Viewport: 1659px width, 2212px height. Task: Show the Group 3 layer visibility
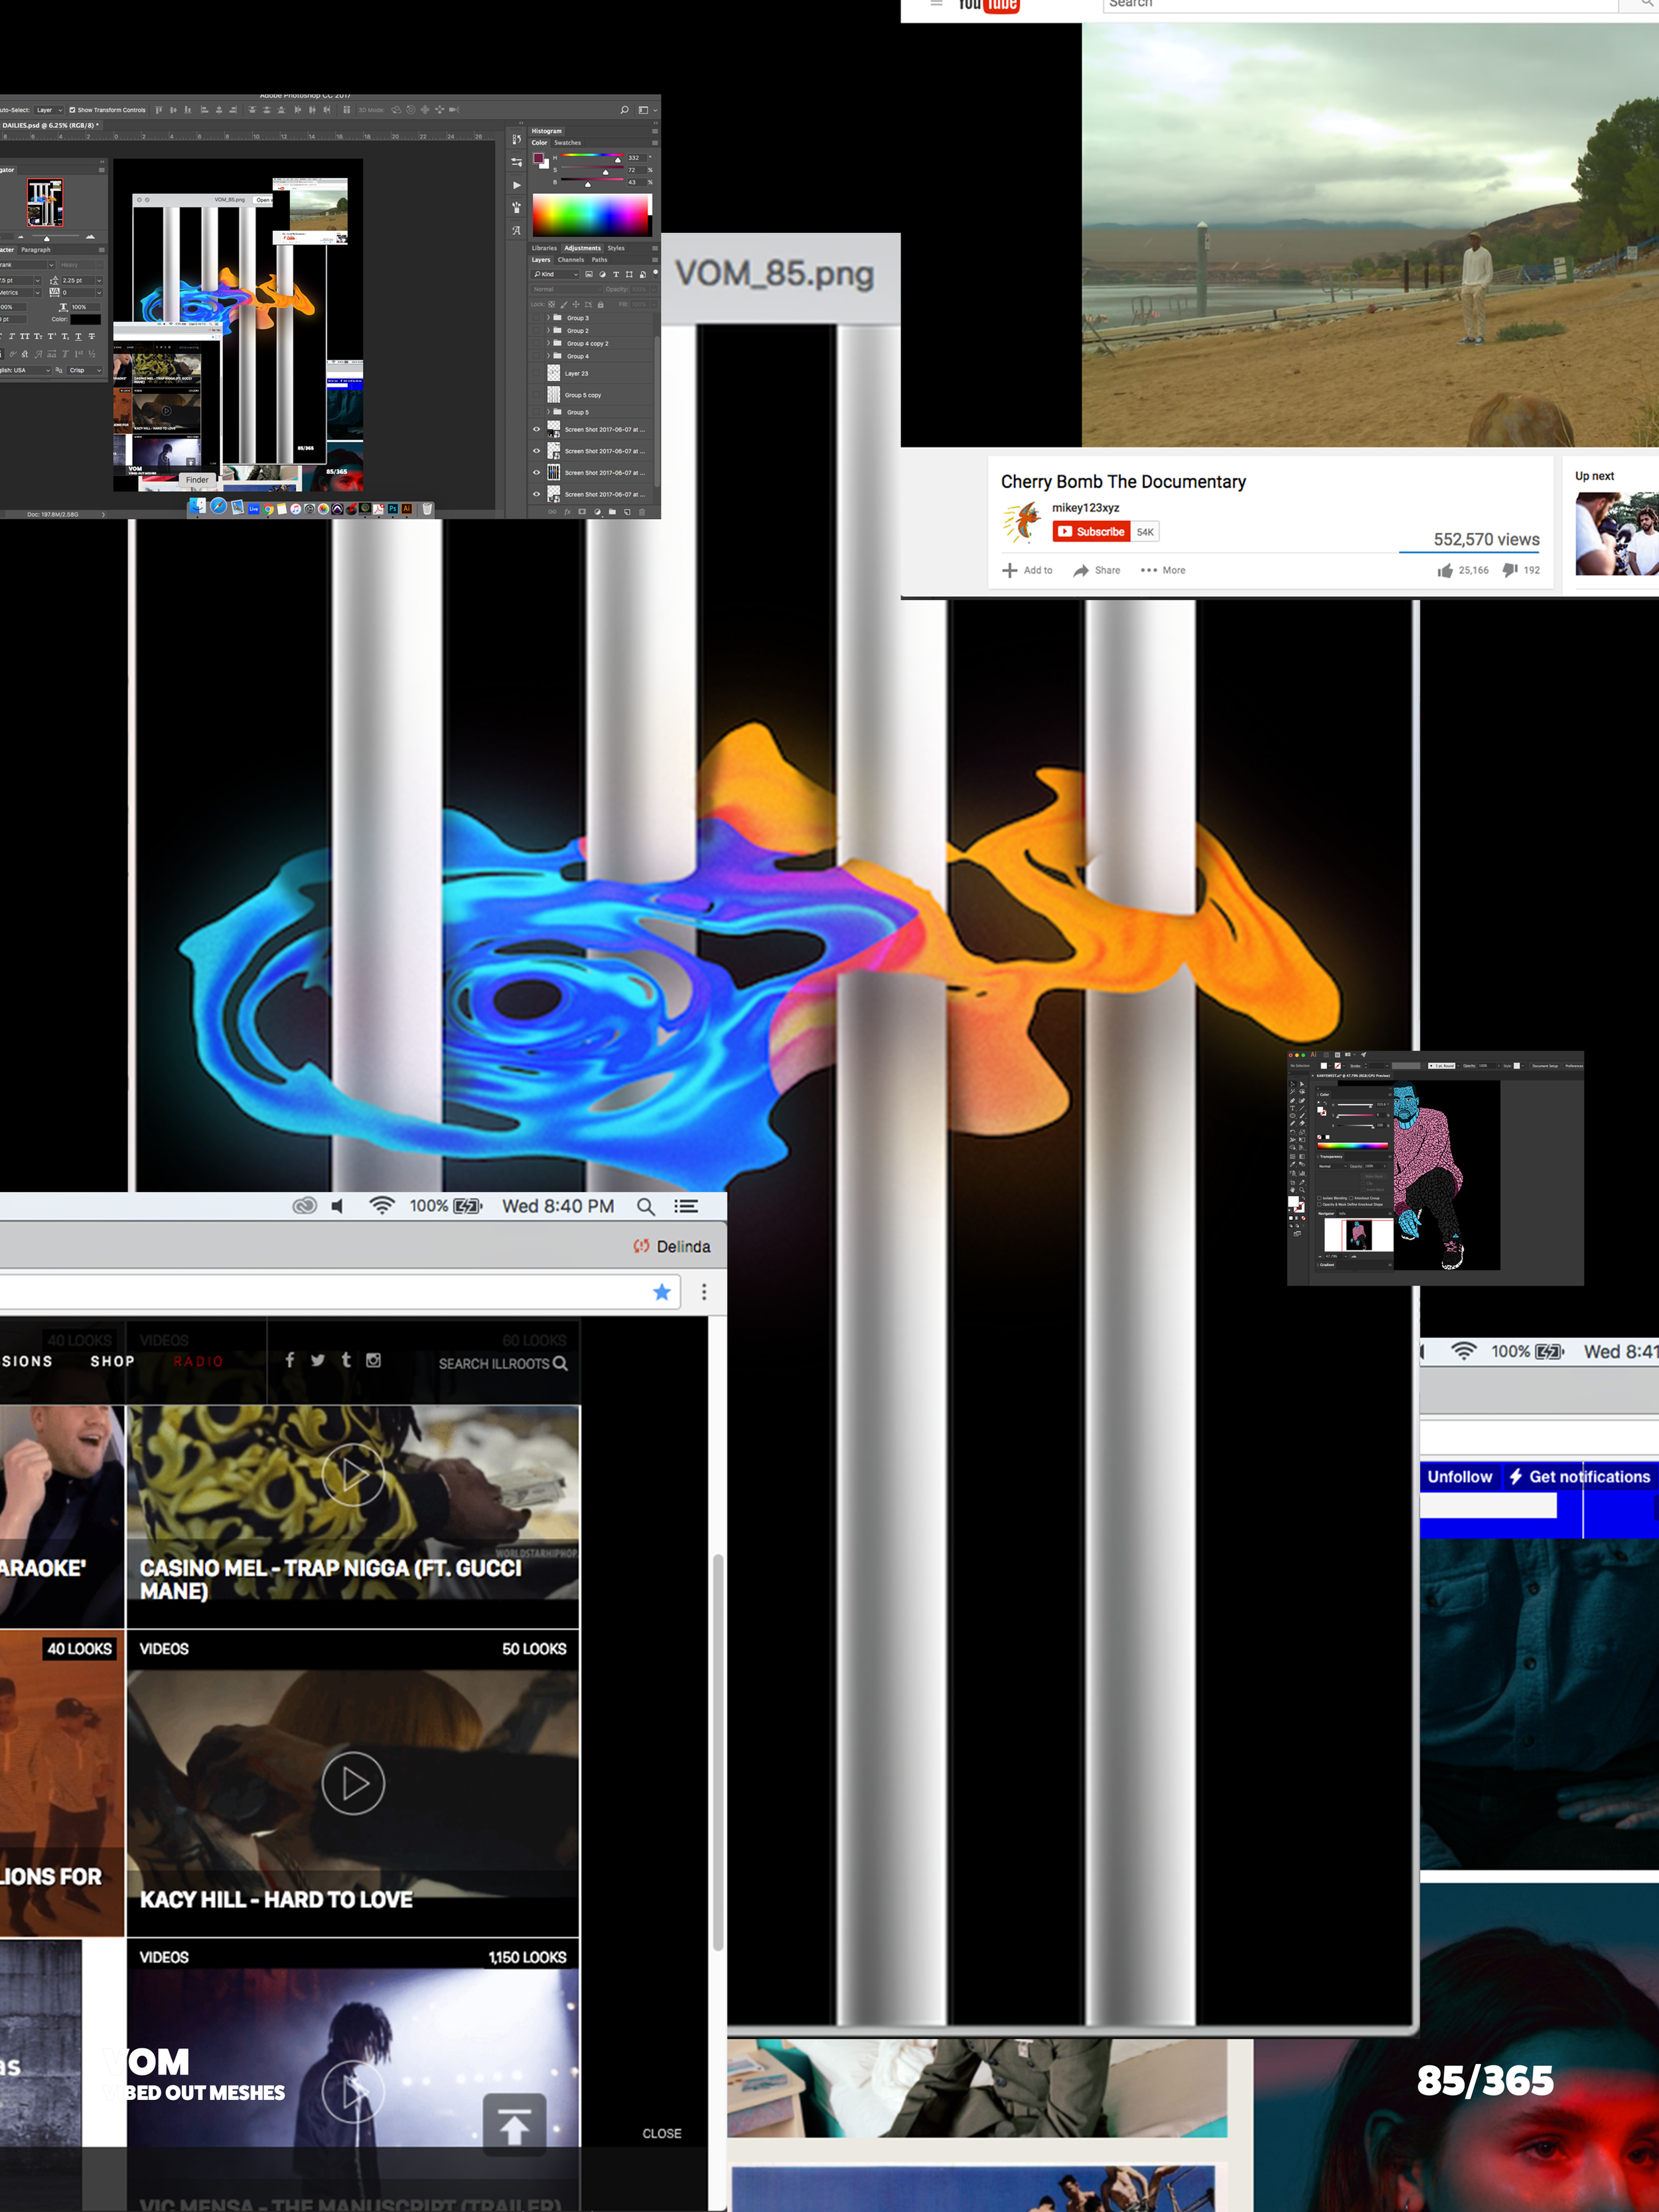[536, 318]
